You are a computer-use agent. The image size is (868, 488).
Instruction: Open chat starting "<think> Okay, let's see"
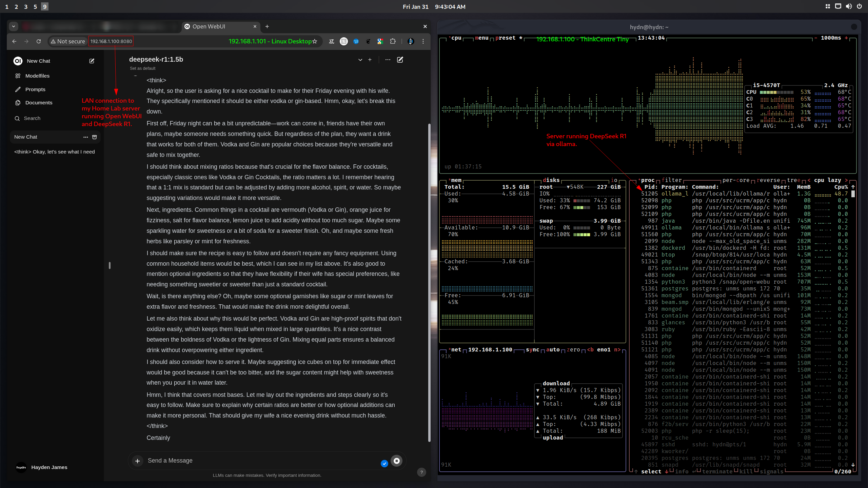click(54, 152)
